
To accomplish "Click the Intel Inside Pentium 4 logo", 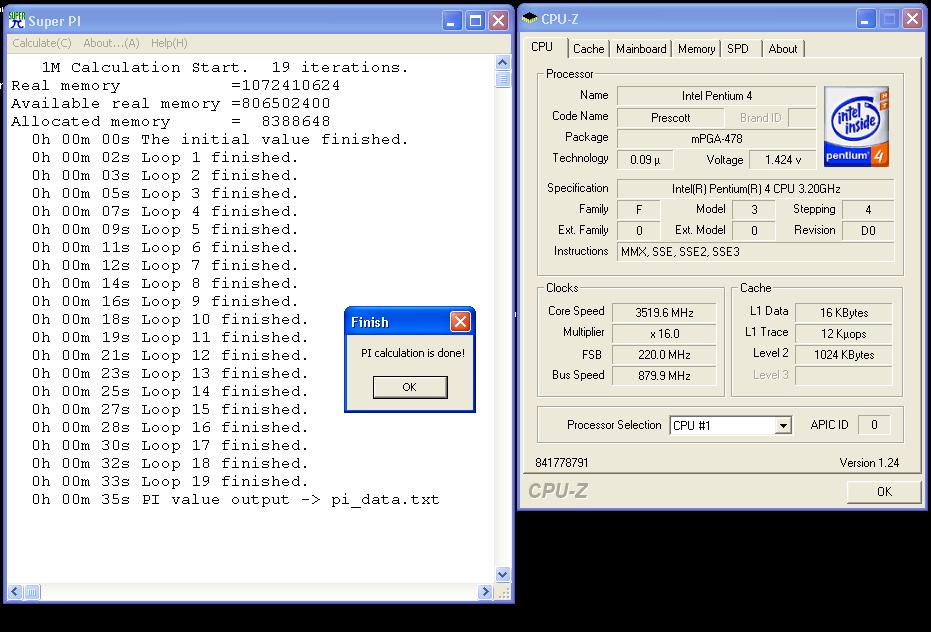I will (856, 126).
